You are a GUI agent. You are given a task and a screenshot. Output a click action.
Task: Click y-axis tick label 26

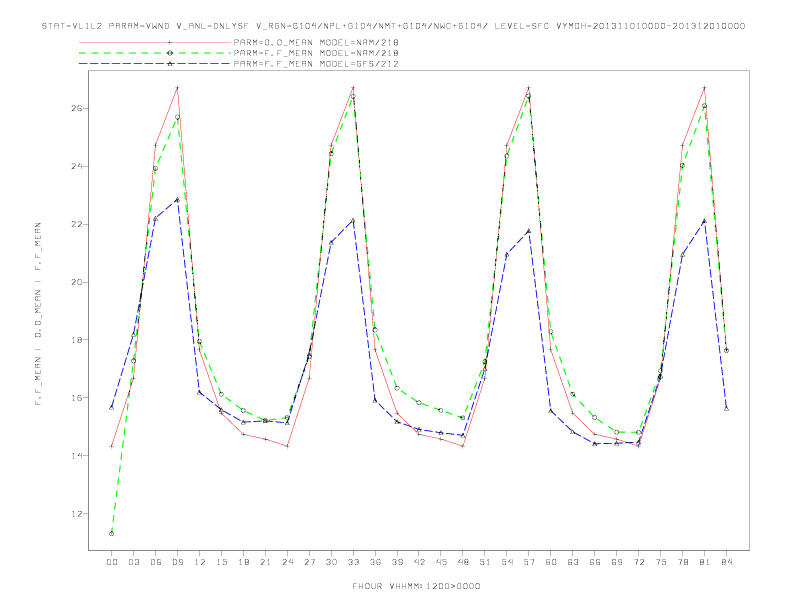tap(76, 109)
